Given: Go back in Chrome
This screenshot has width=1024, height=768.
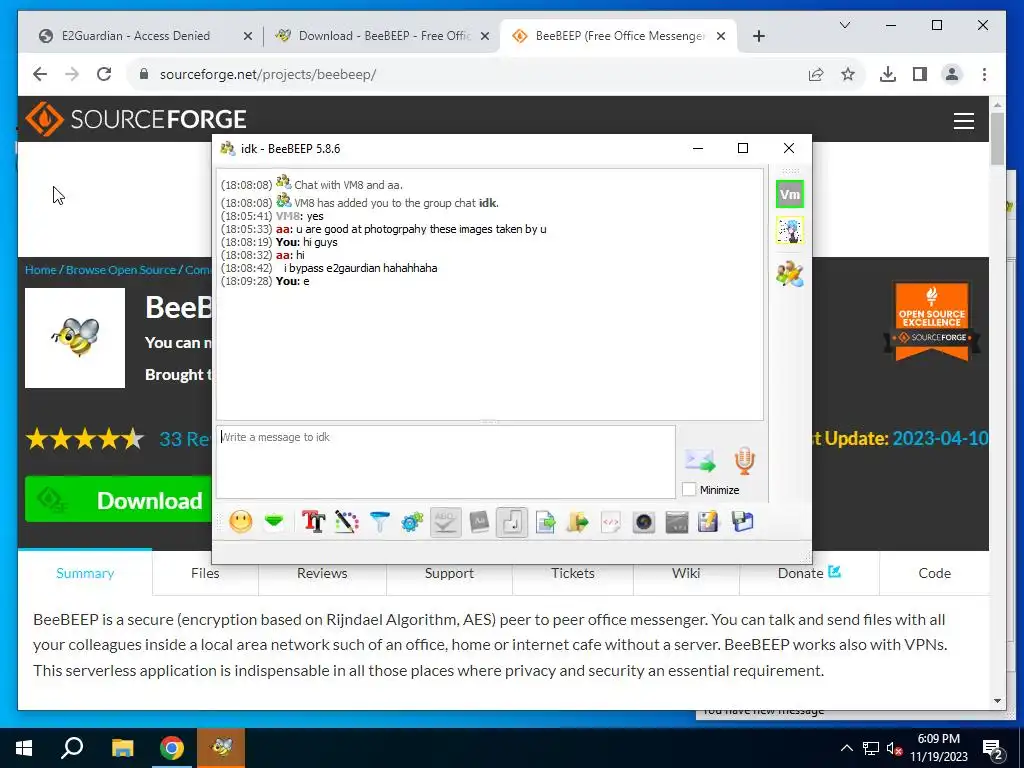Looking at the screenshot, I should click(x=40, y=74).
